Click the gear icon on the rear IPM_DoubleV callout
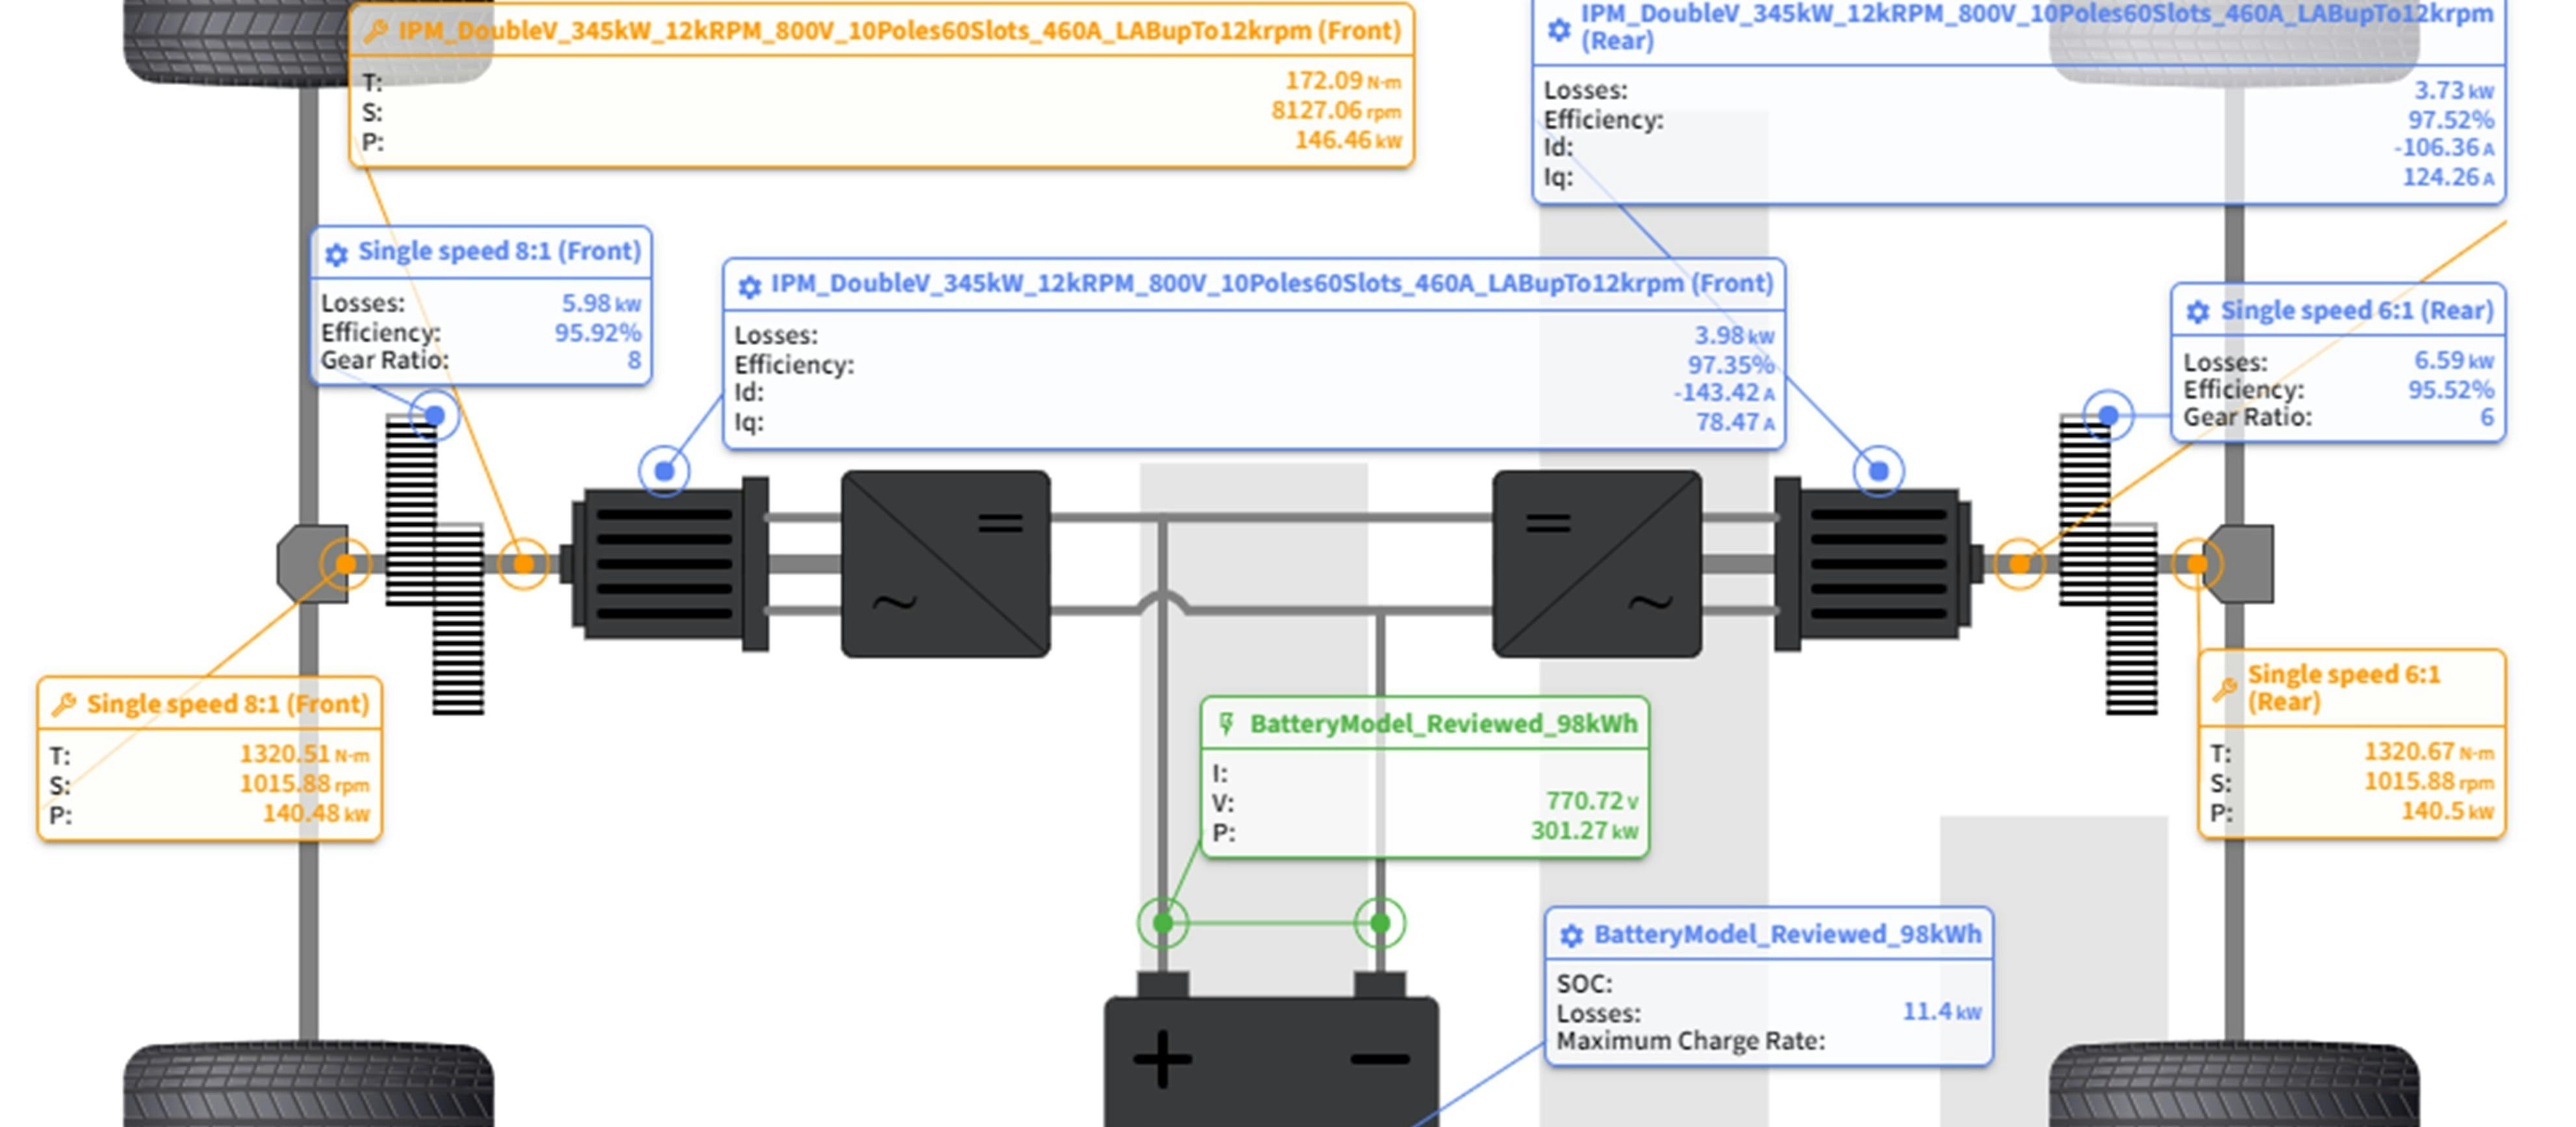 click(1557, 30)
